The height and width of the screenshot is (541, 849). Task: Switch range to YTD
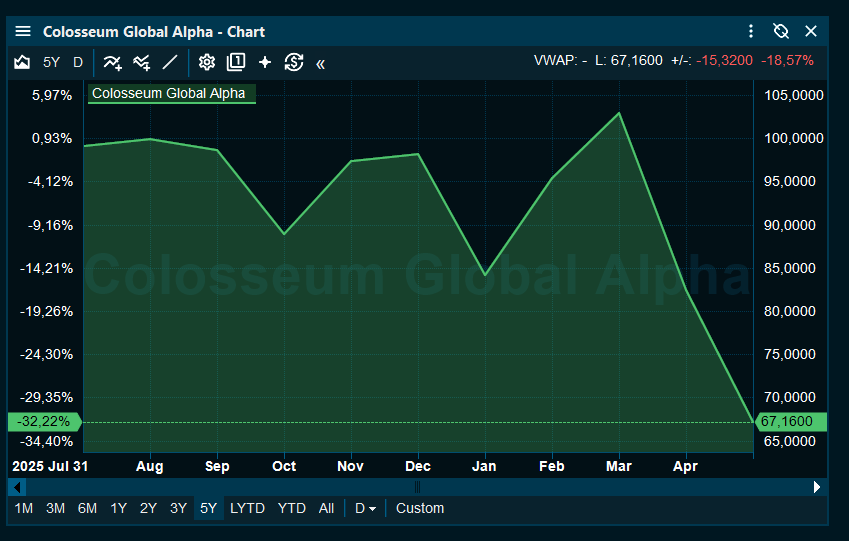point(292,509)
